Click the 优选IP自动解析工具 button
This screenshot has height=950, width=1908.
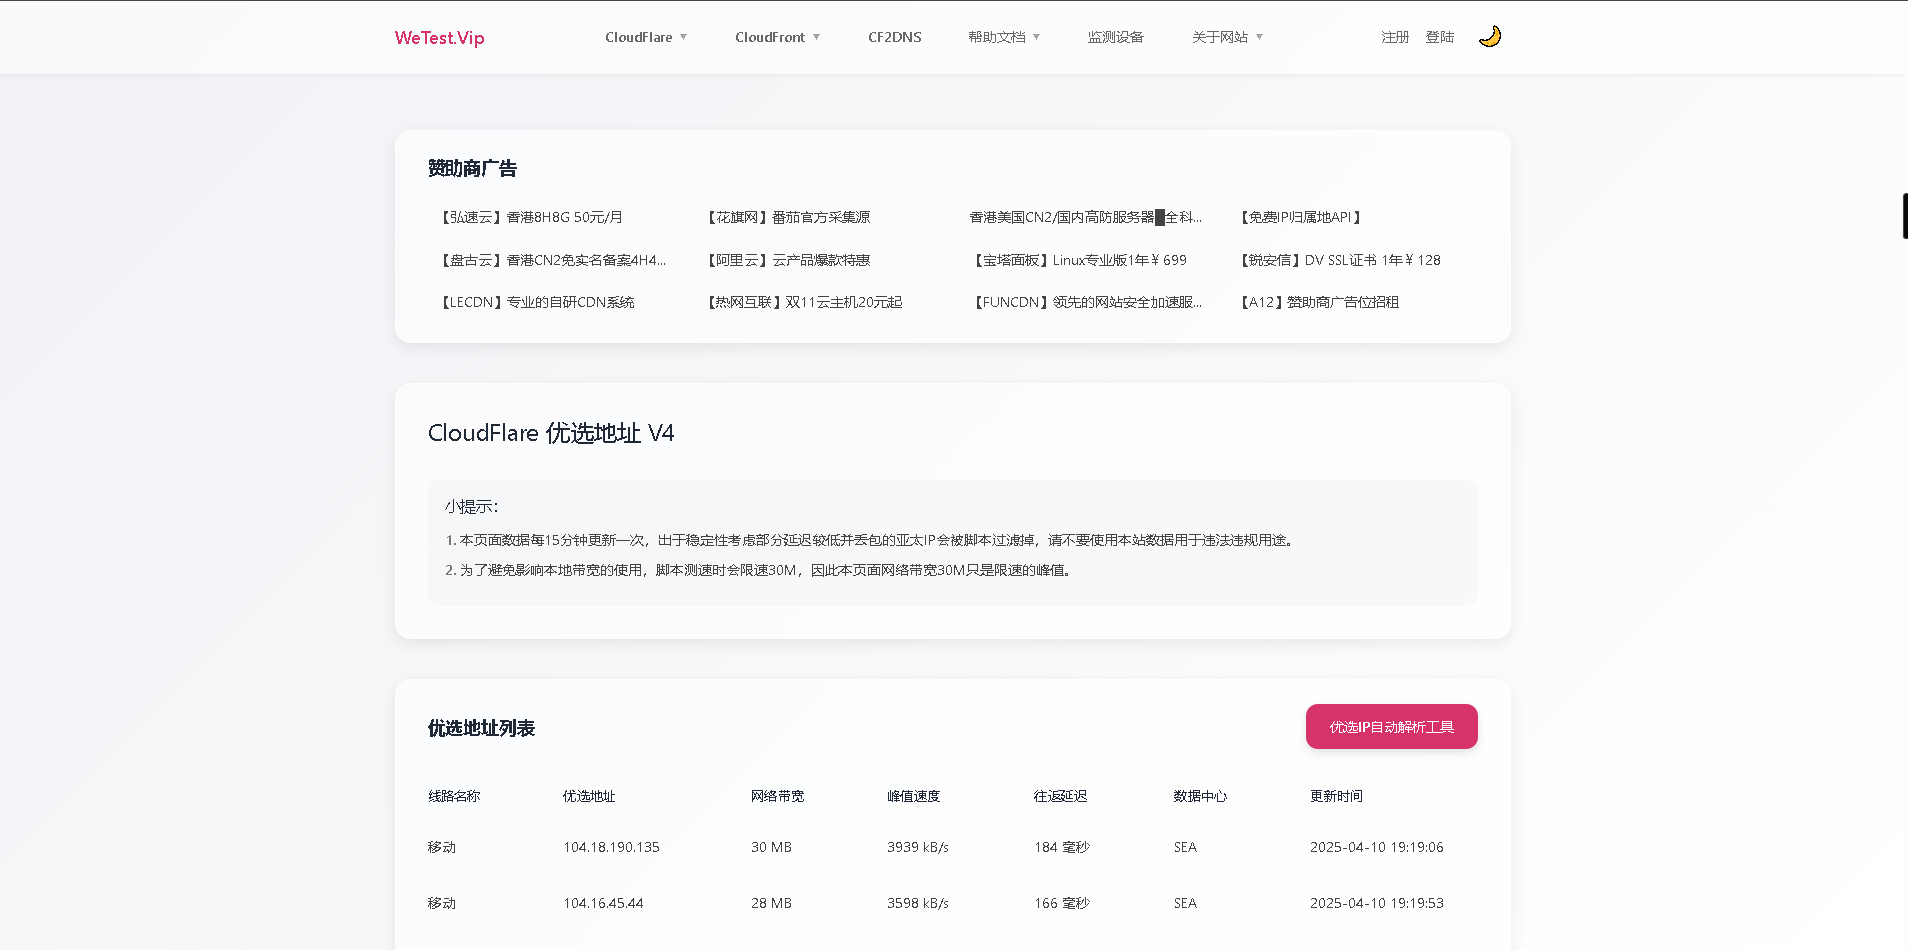(1392, 727)
